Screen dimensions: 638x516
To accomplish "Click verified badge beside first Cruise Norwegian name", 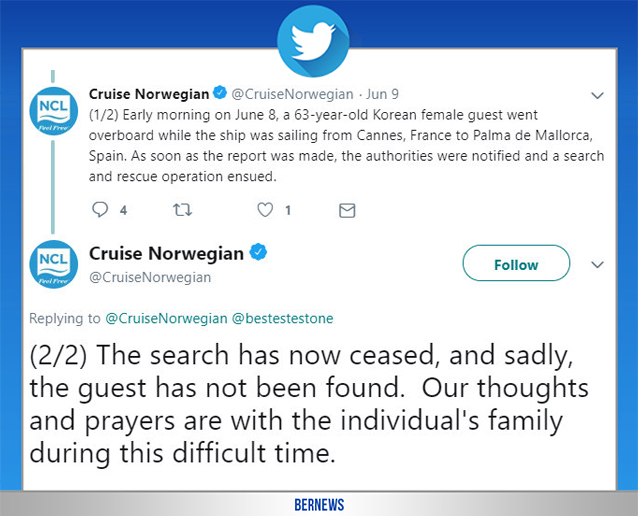I will (x=220, y=94).
